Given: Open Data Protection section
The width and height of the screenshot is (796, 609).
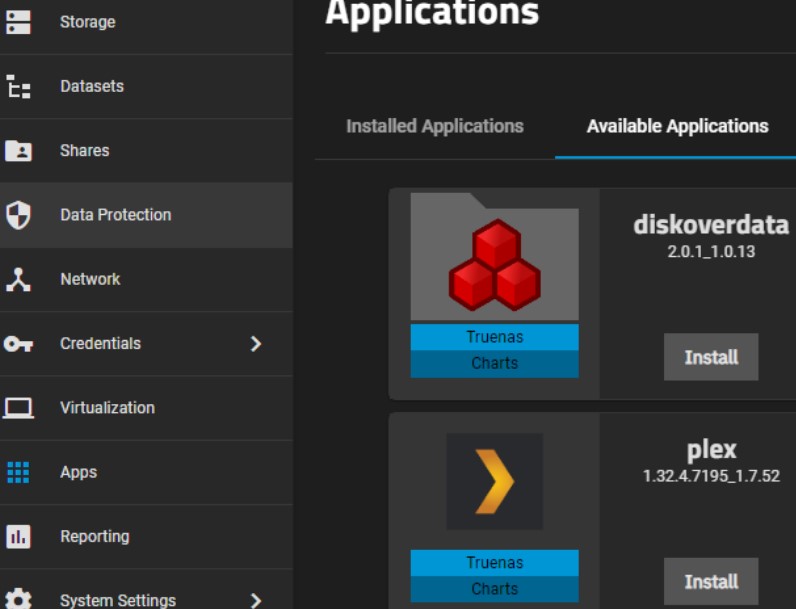Looking at the screenshot, I should 146,215.
